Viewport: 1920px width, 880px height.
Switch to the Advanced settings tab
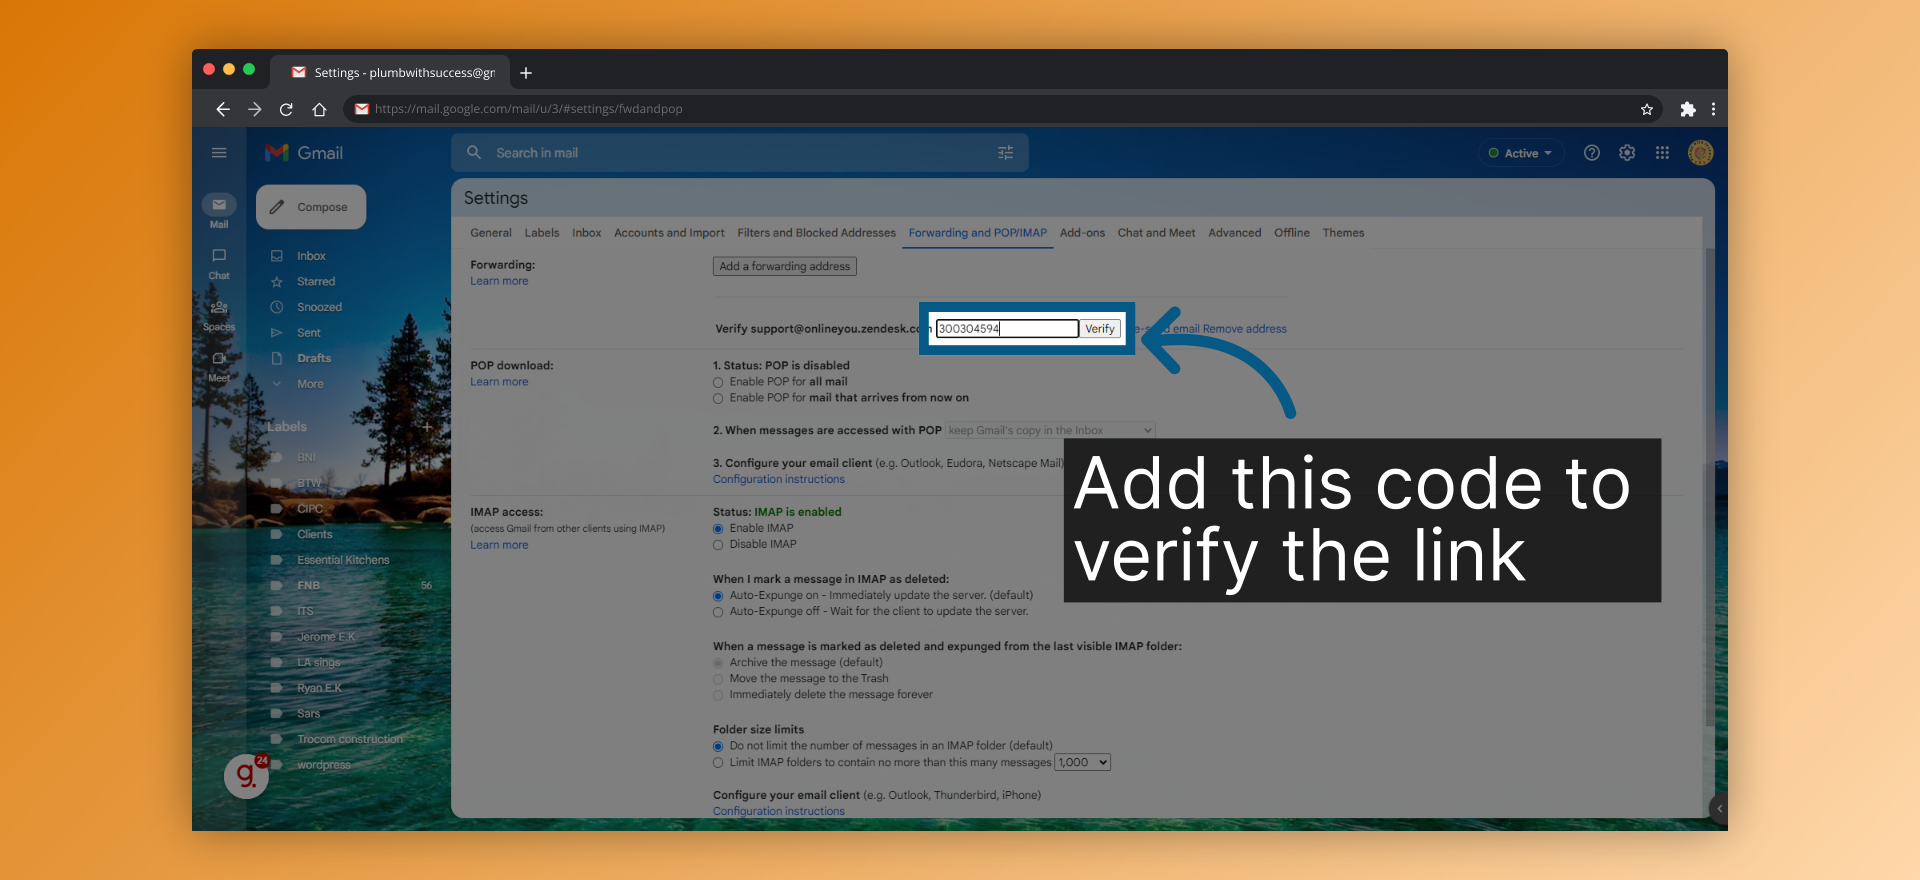click(x=1235, y=233)
